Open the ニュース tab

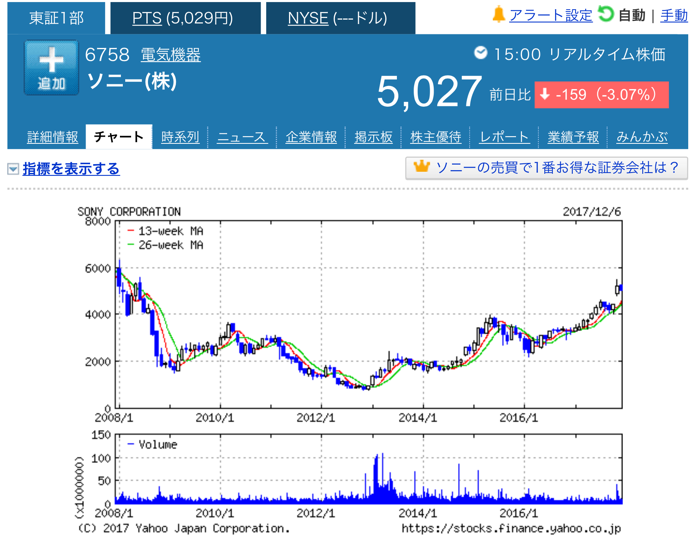click(242, 137)
